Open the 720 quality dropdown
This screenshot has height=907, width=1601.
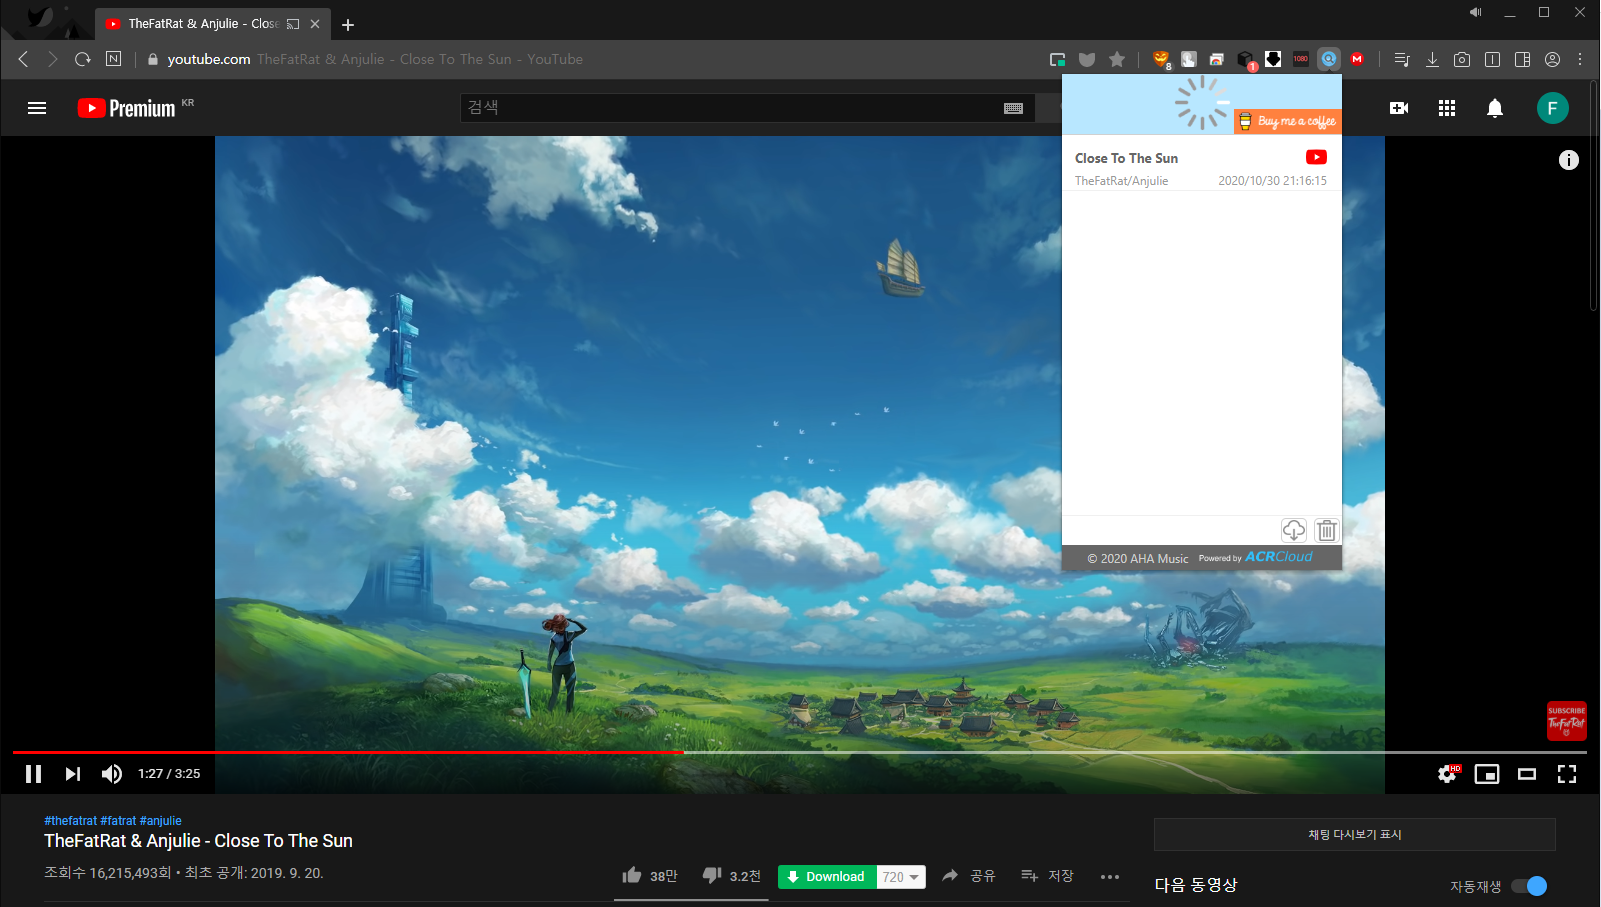(901, 877)
